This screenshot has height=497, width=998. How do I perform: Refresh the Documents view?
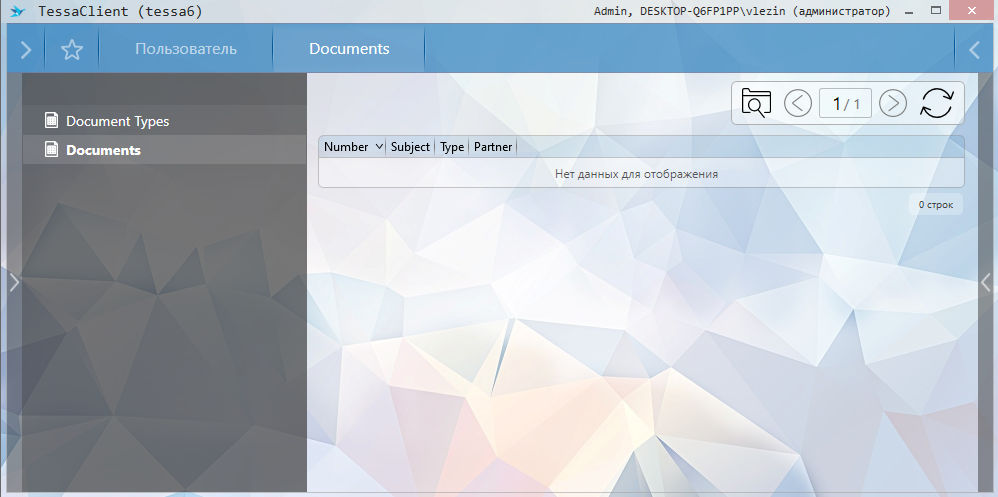936,103
